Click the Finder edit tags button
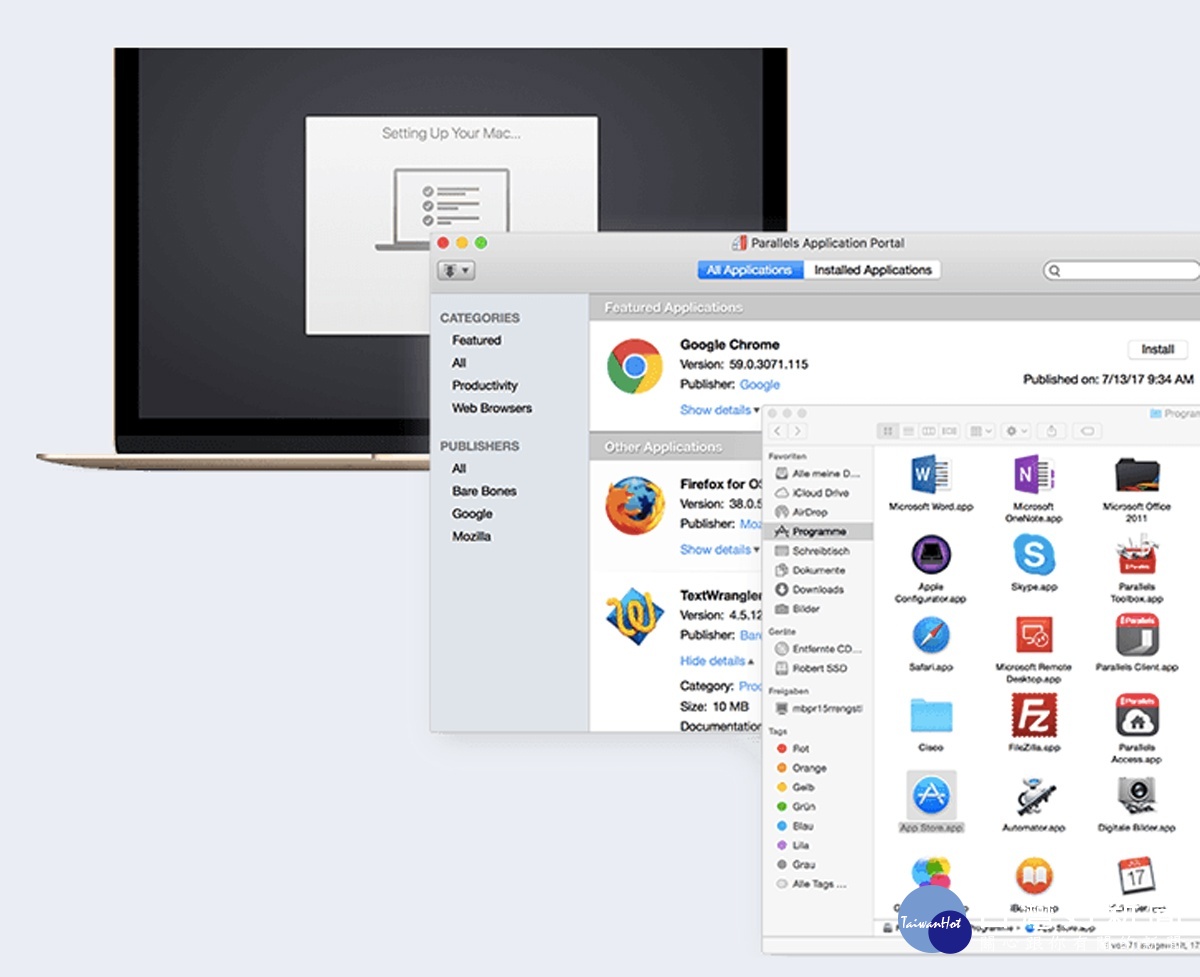 coord(1087,431)
